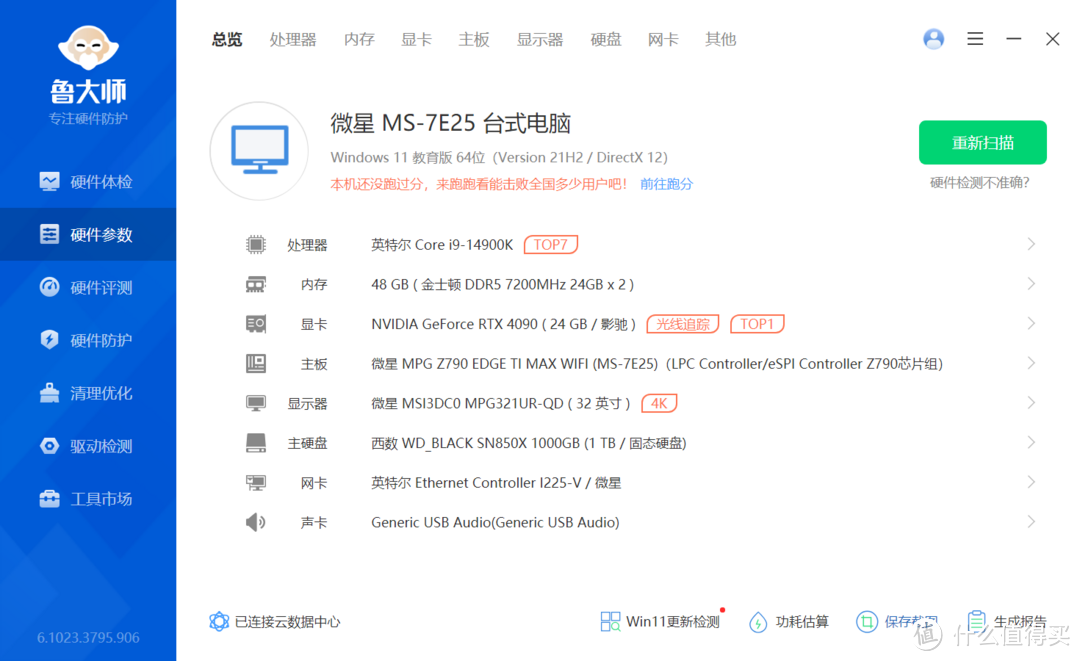
Task: Click the 功耗估算 droplet icon
Action: pyautogui.click(x=758, y=622)
